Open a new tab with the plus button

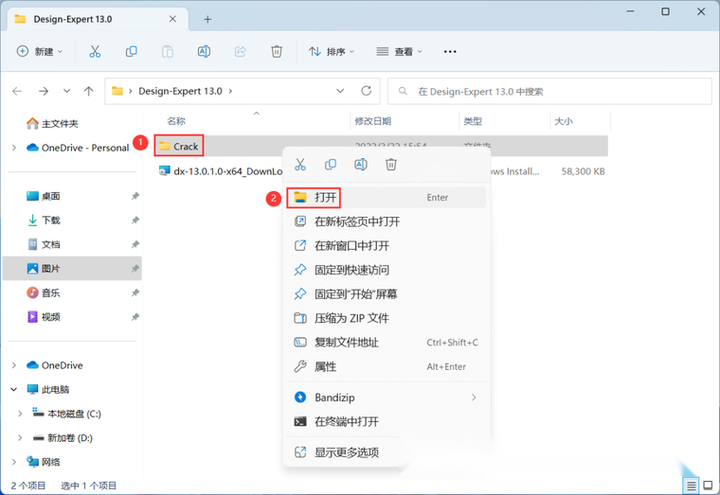pos(208,19)
